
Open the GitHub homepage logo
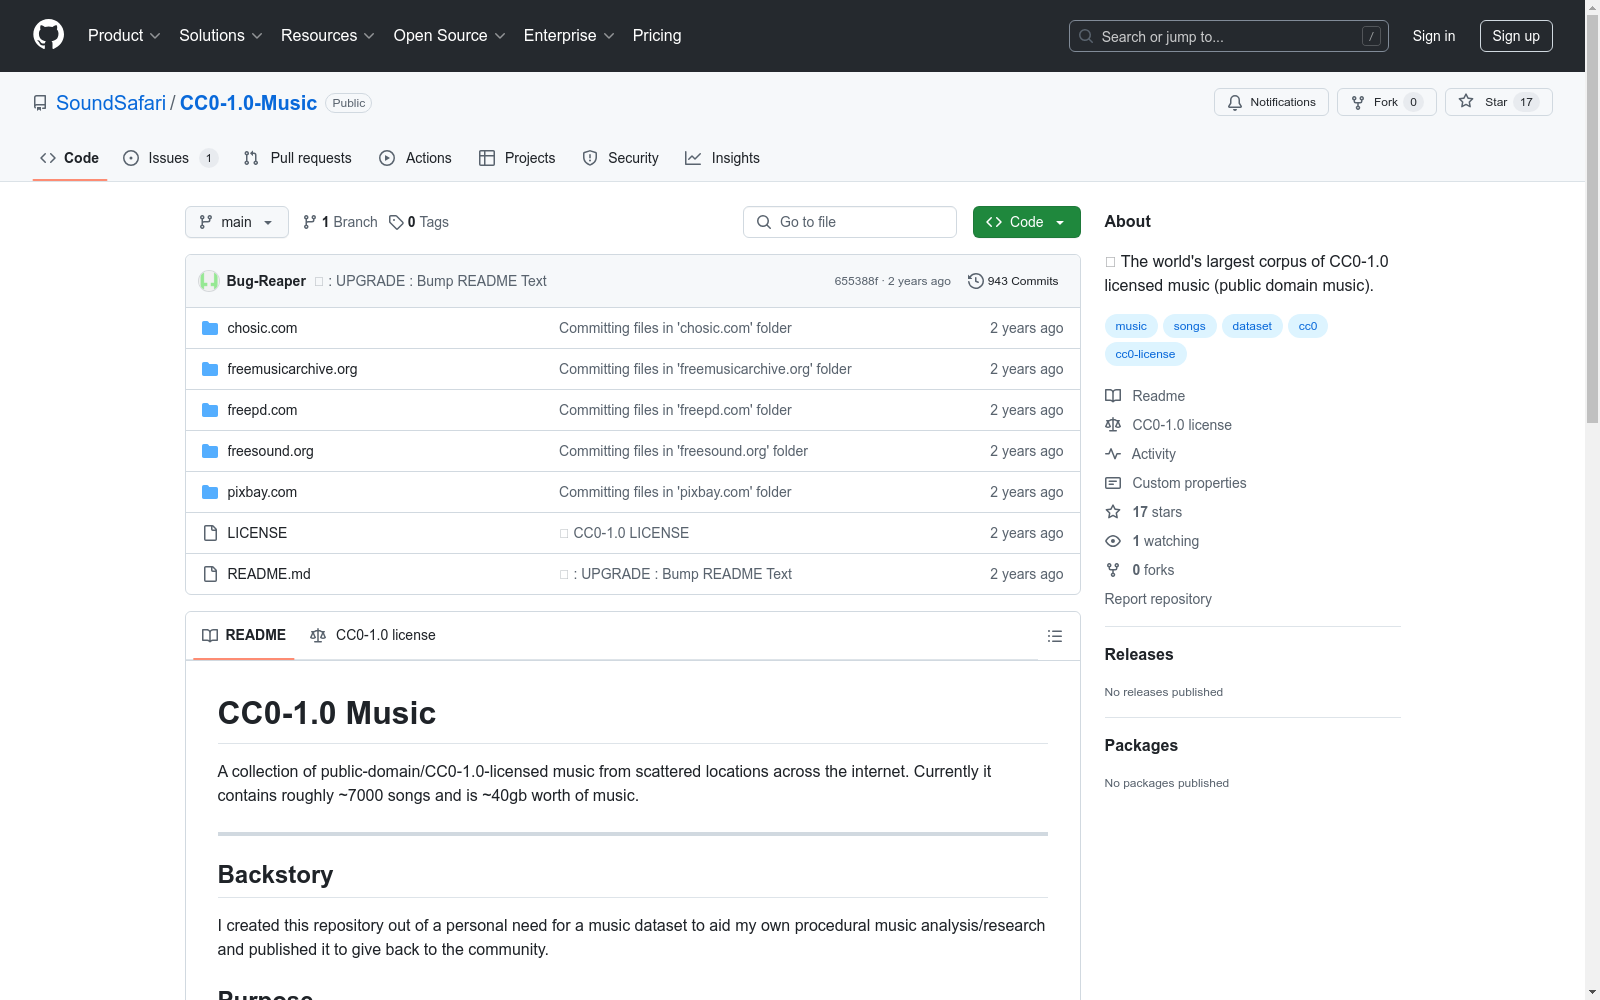(x=48, y=35)
